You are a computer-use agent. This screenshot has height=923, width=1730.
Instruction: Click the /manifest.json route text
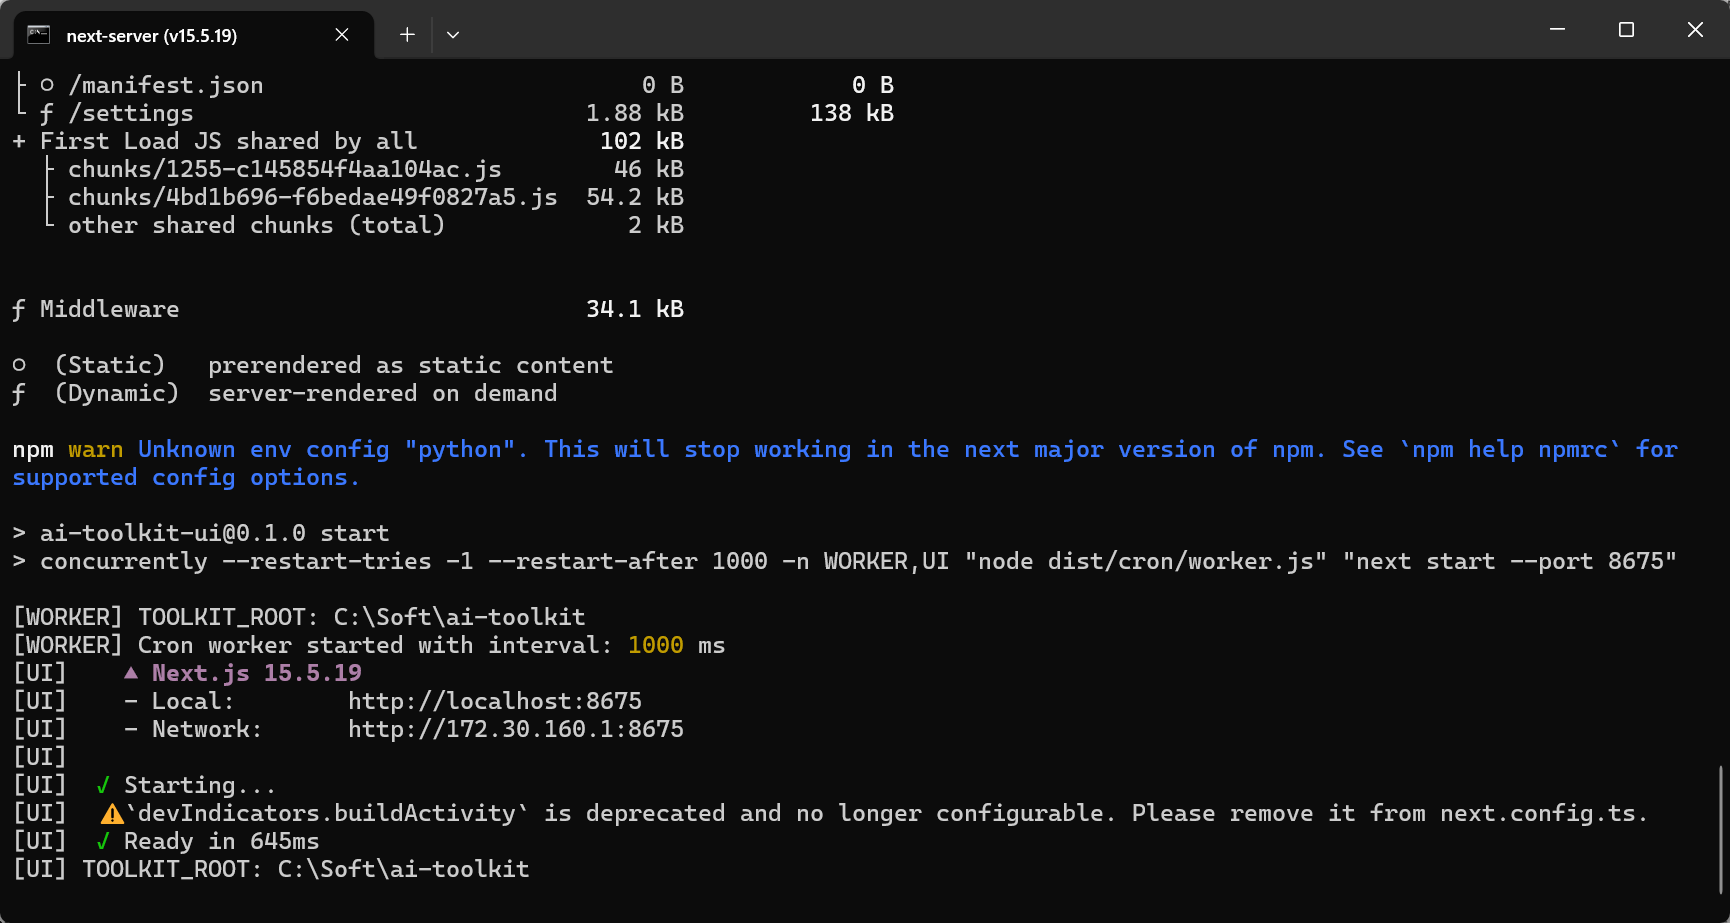166,85
